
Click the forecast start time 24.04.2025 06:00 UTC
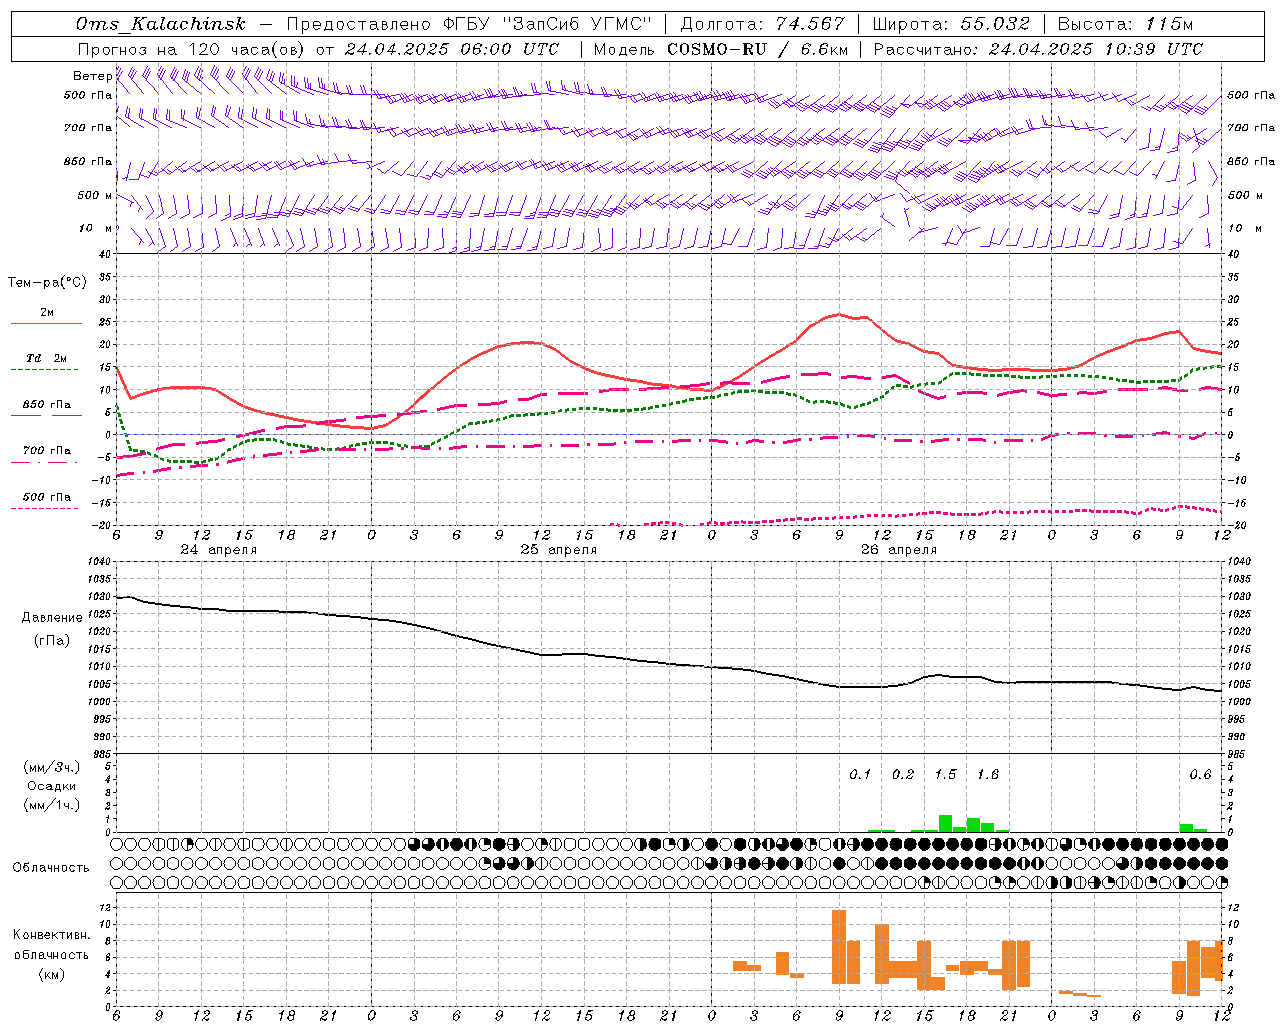coord(452,49)
